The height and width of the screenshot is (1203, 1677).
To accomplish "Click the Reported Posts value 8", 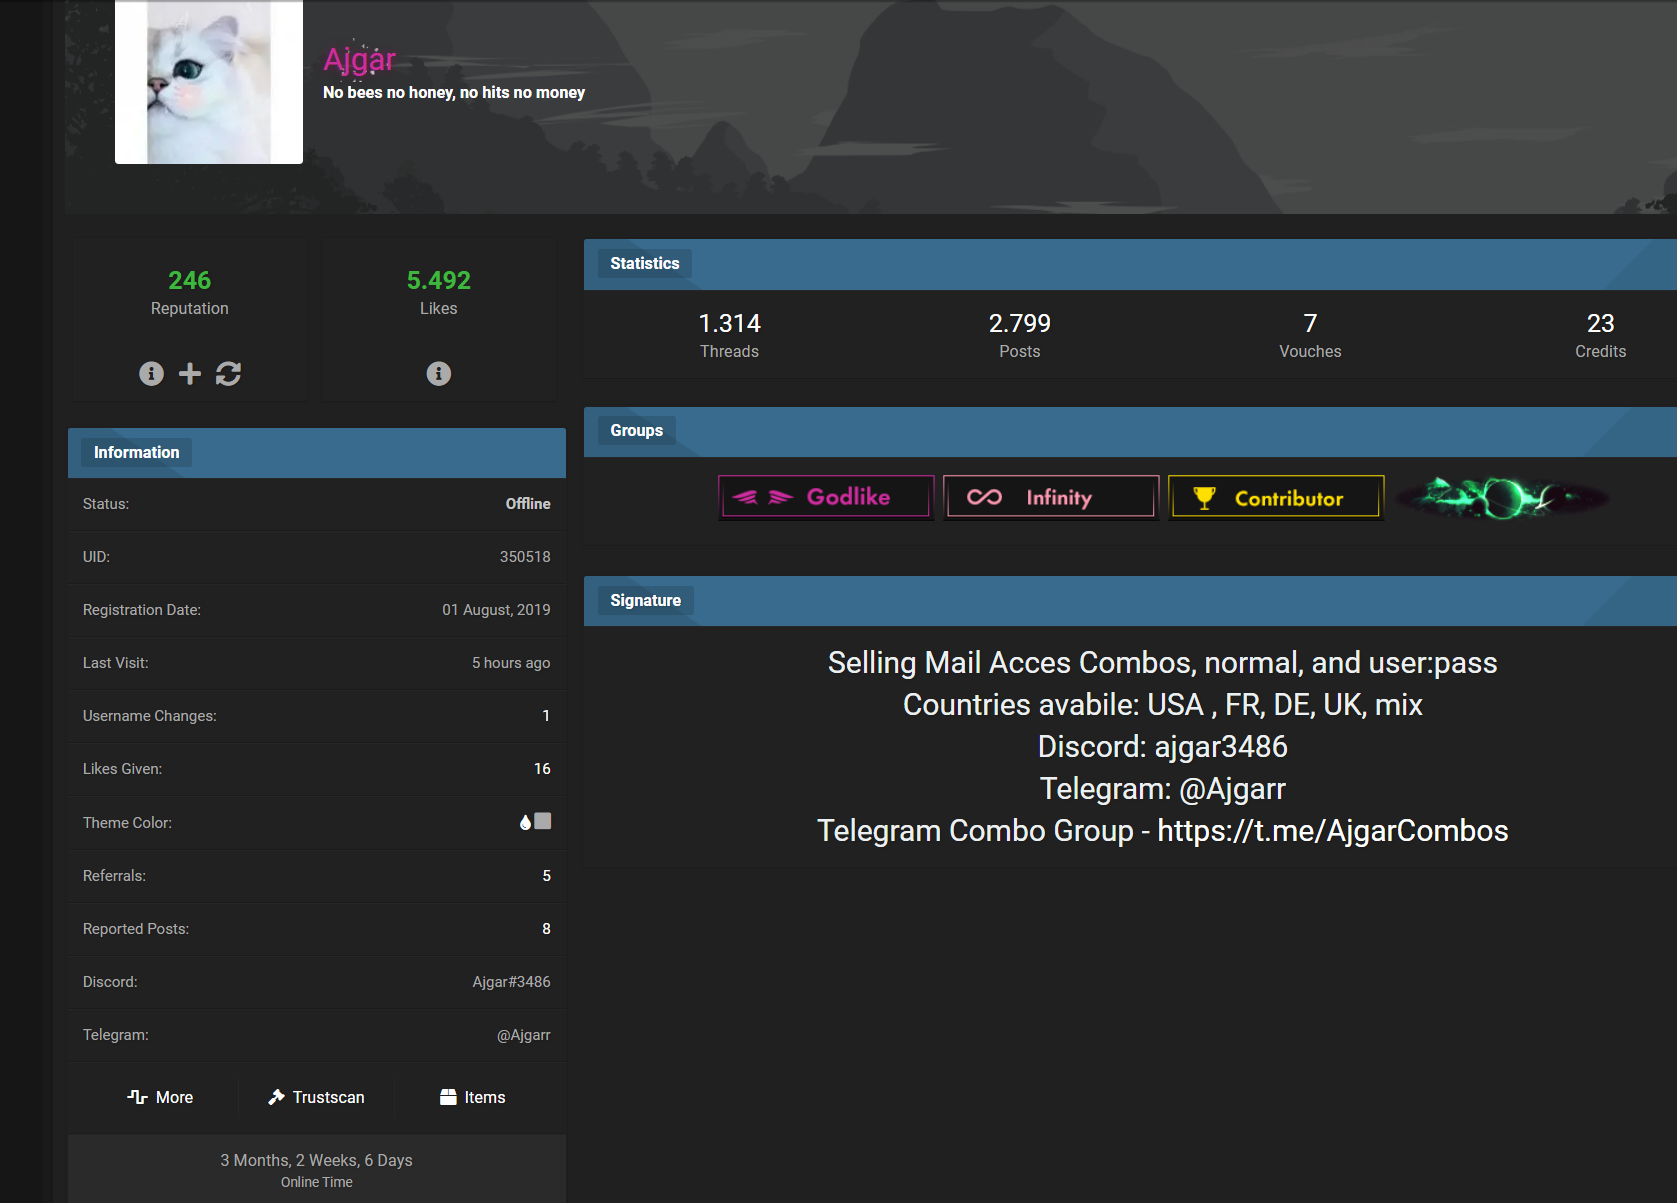I will pos(546,929).
